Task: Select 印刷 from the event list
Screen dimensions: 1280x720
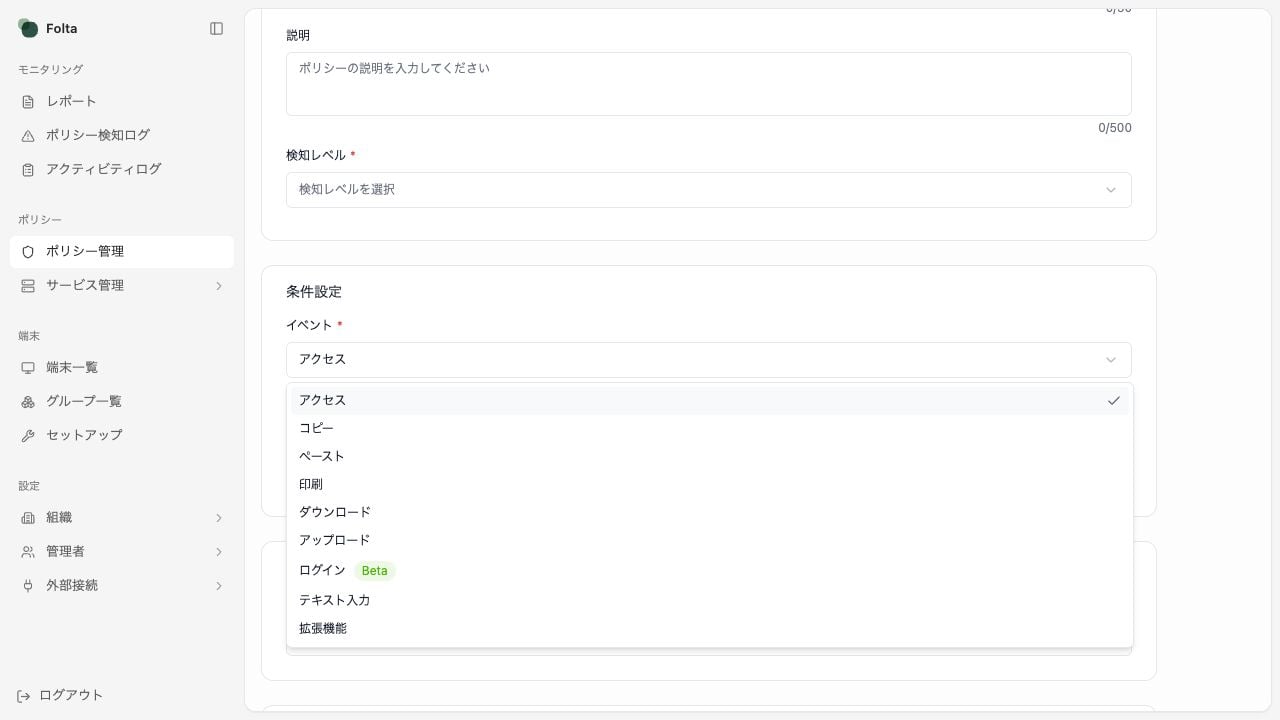Action: (709, 484)
